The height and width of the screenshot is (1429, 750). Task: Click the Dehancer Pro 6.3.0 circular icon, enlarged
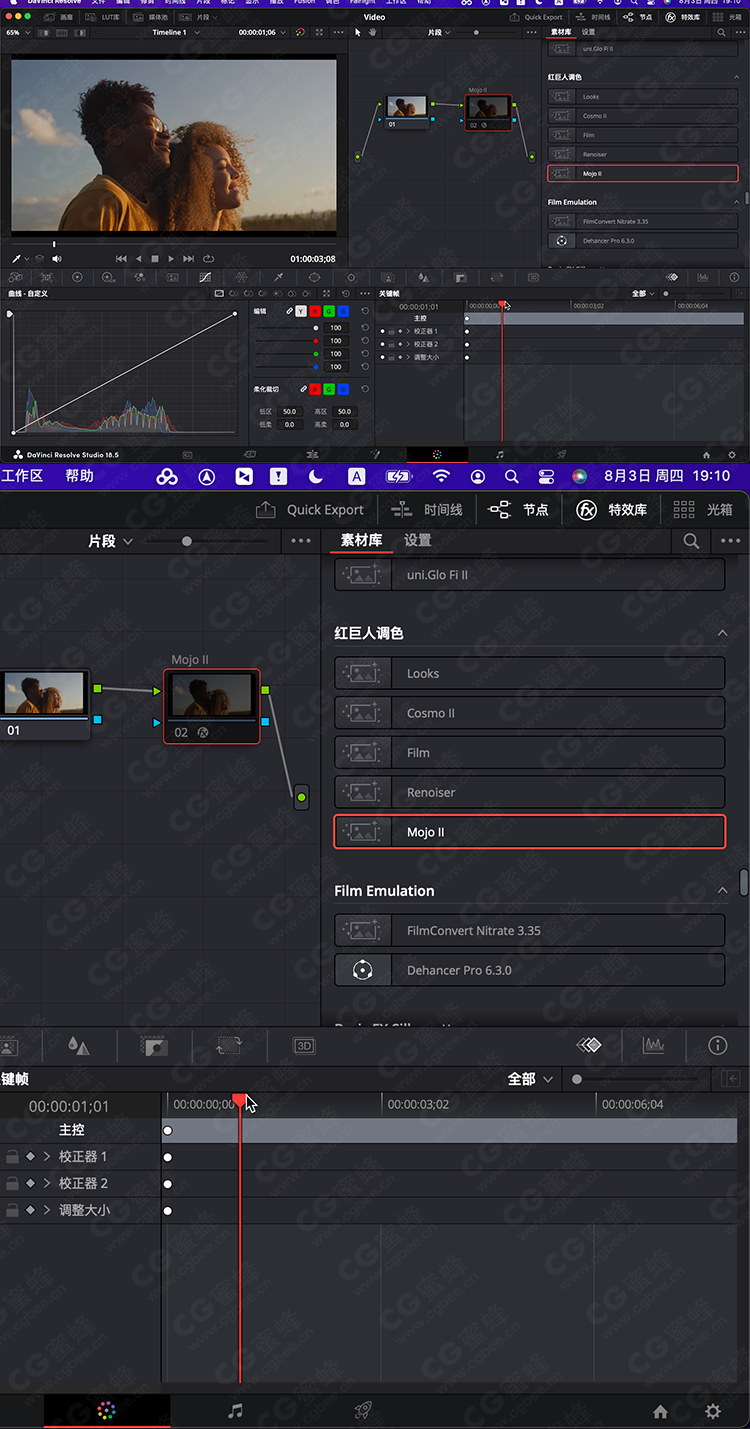363,970
